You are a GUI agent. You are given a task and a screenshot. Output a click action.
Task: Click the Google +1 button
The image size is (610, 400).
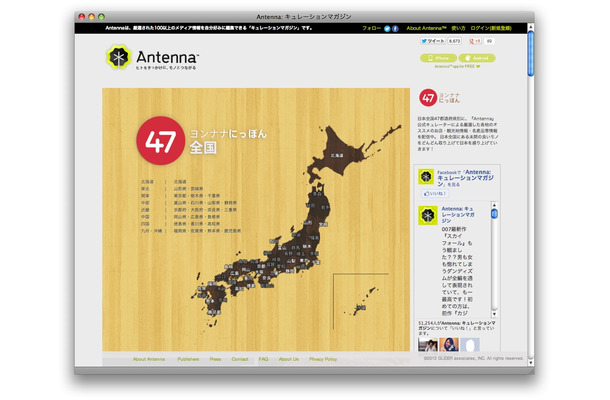475,41
